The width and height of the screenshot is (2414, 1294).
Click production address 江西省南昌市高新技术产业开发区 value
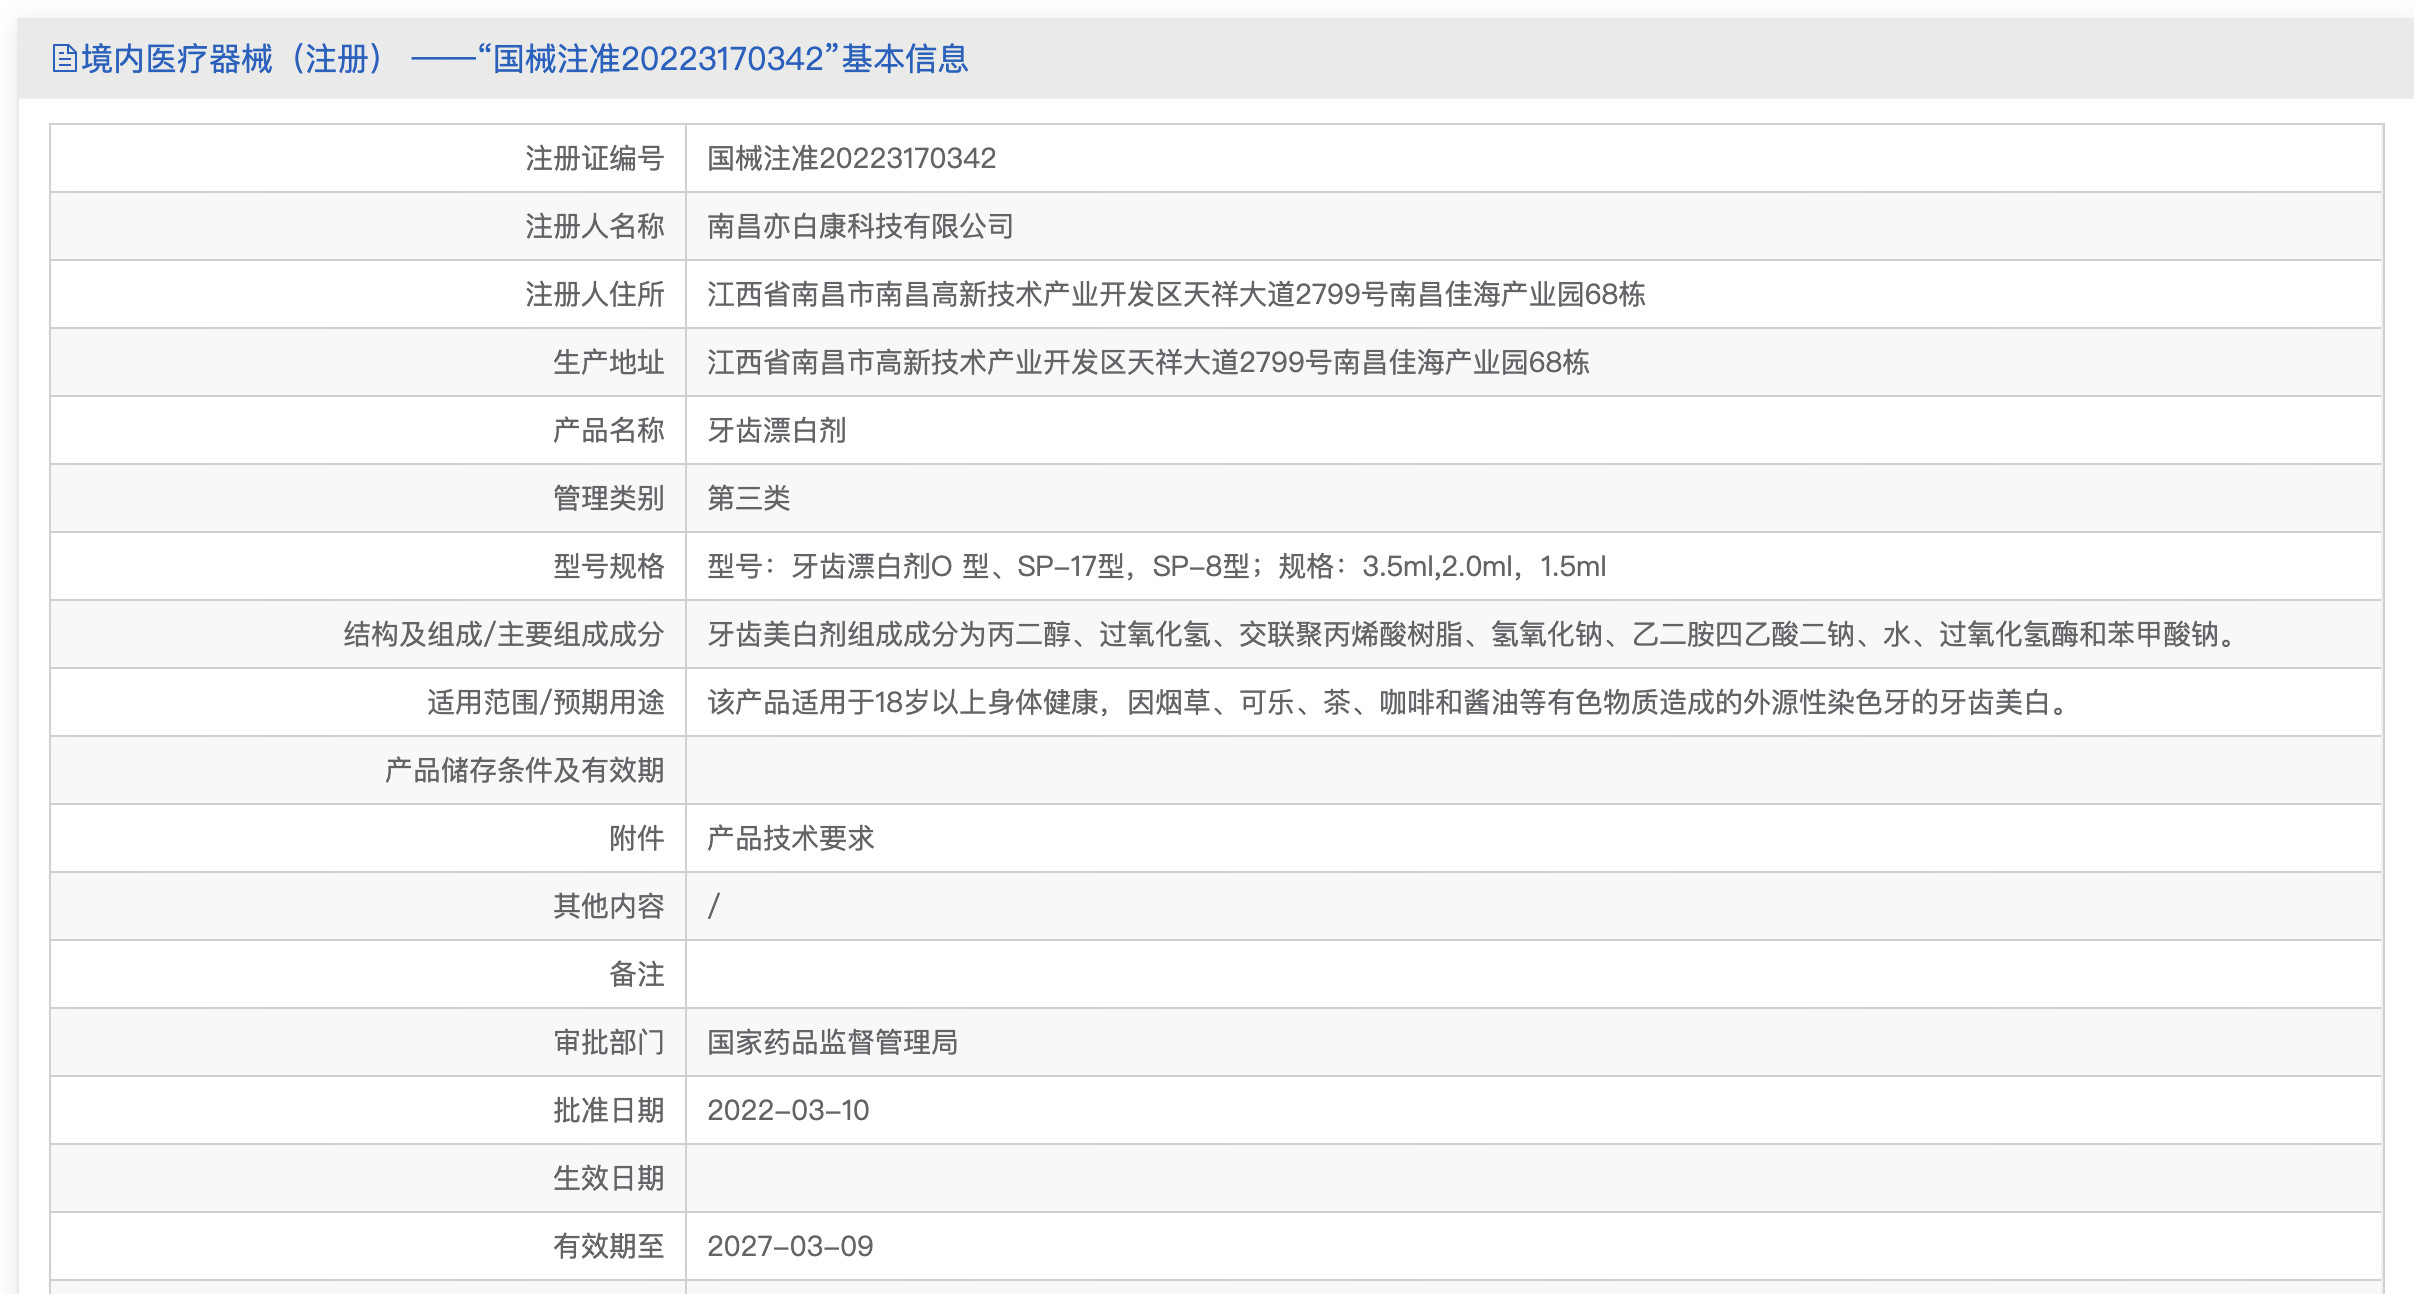pyautogui.click(x=1148, y=362)
